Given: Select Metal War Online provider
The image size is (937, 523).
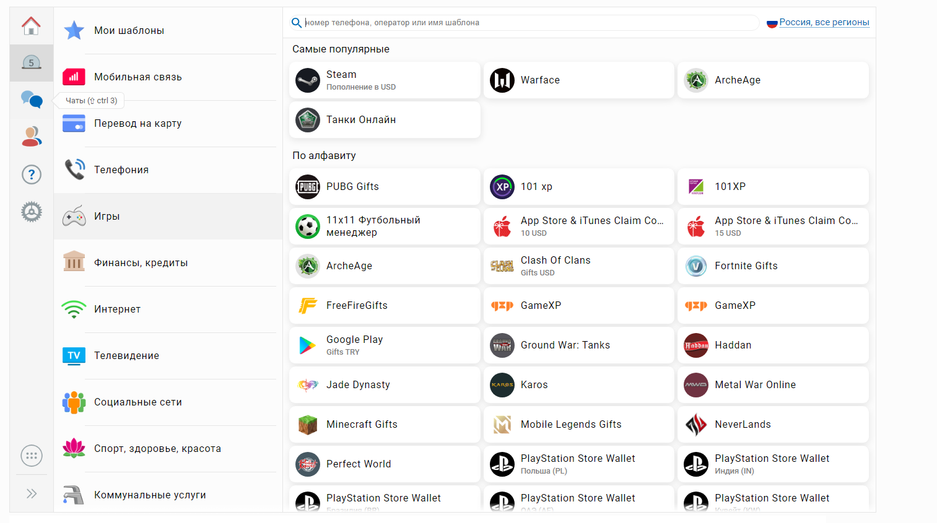Looking at the screenshot, I should (x=773, y=385).
